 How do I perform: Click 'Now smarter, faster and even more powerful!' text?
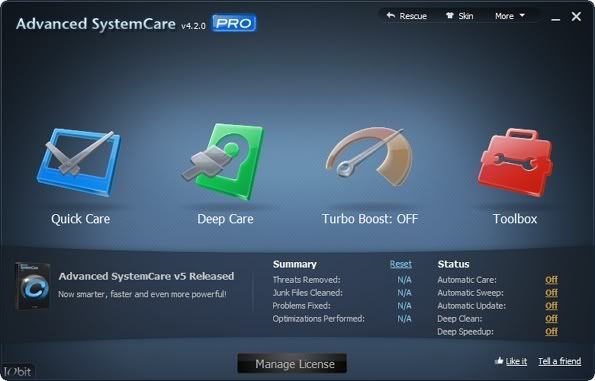click(142, 294)
